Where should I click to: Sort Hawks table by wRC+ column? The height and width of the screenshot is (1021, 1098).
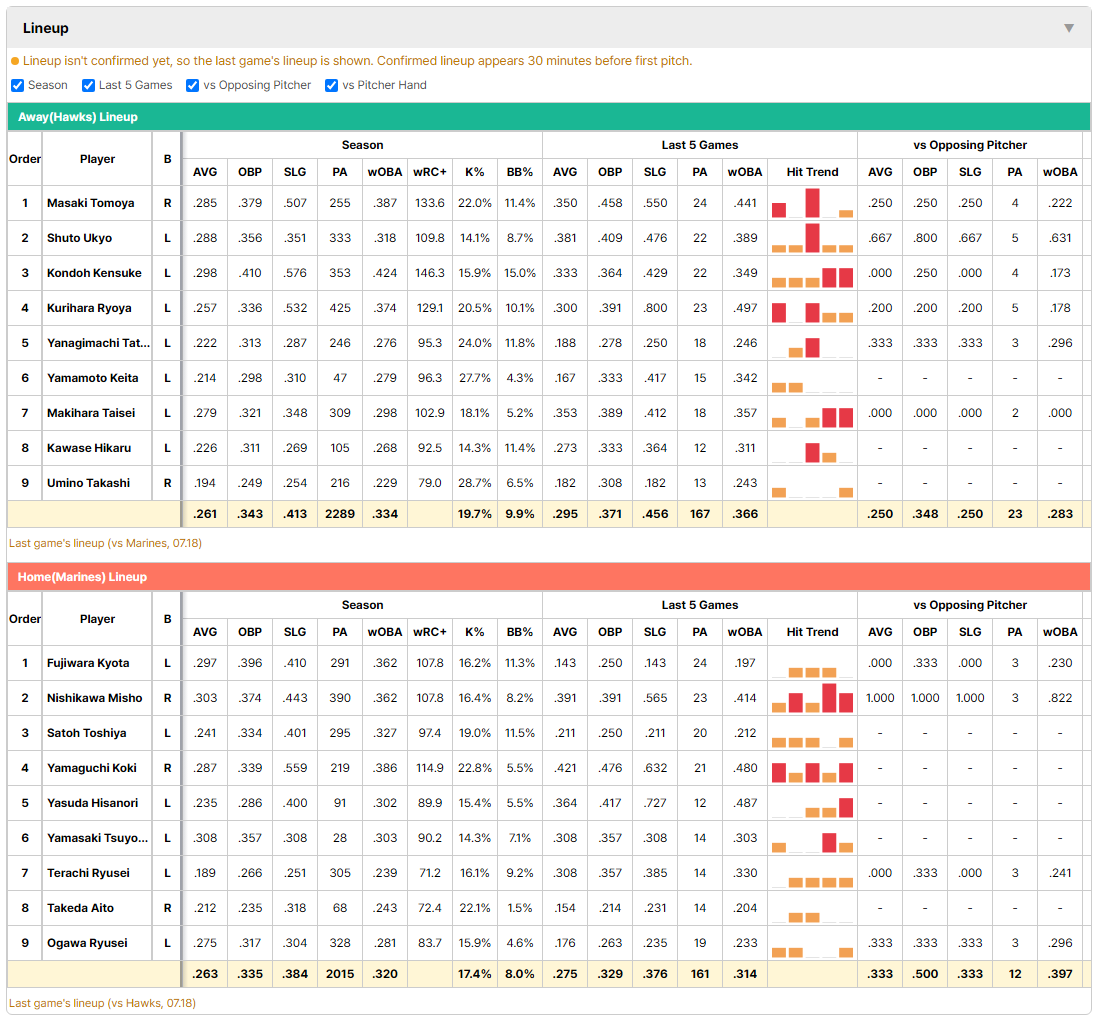[x=429, y=172]
